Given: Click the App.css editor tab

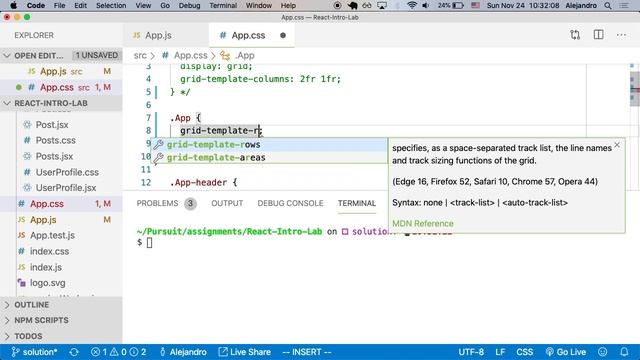Looking at the screenshot, I should pyautogui.click(x=248, y=35).
